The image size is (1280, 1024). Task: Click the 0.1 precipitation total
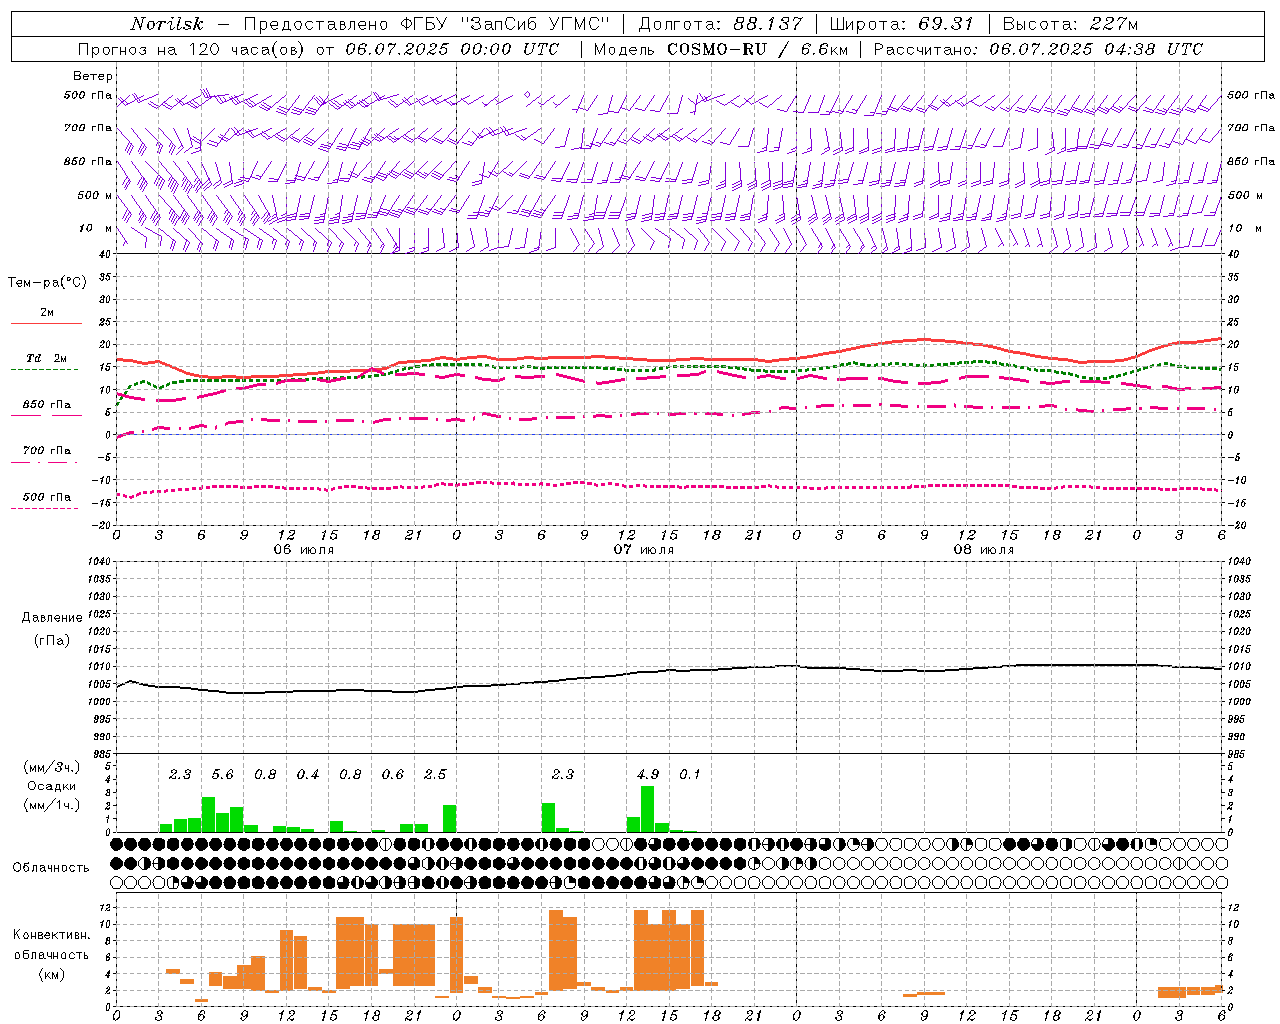pos(690,775)
